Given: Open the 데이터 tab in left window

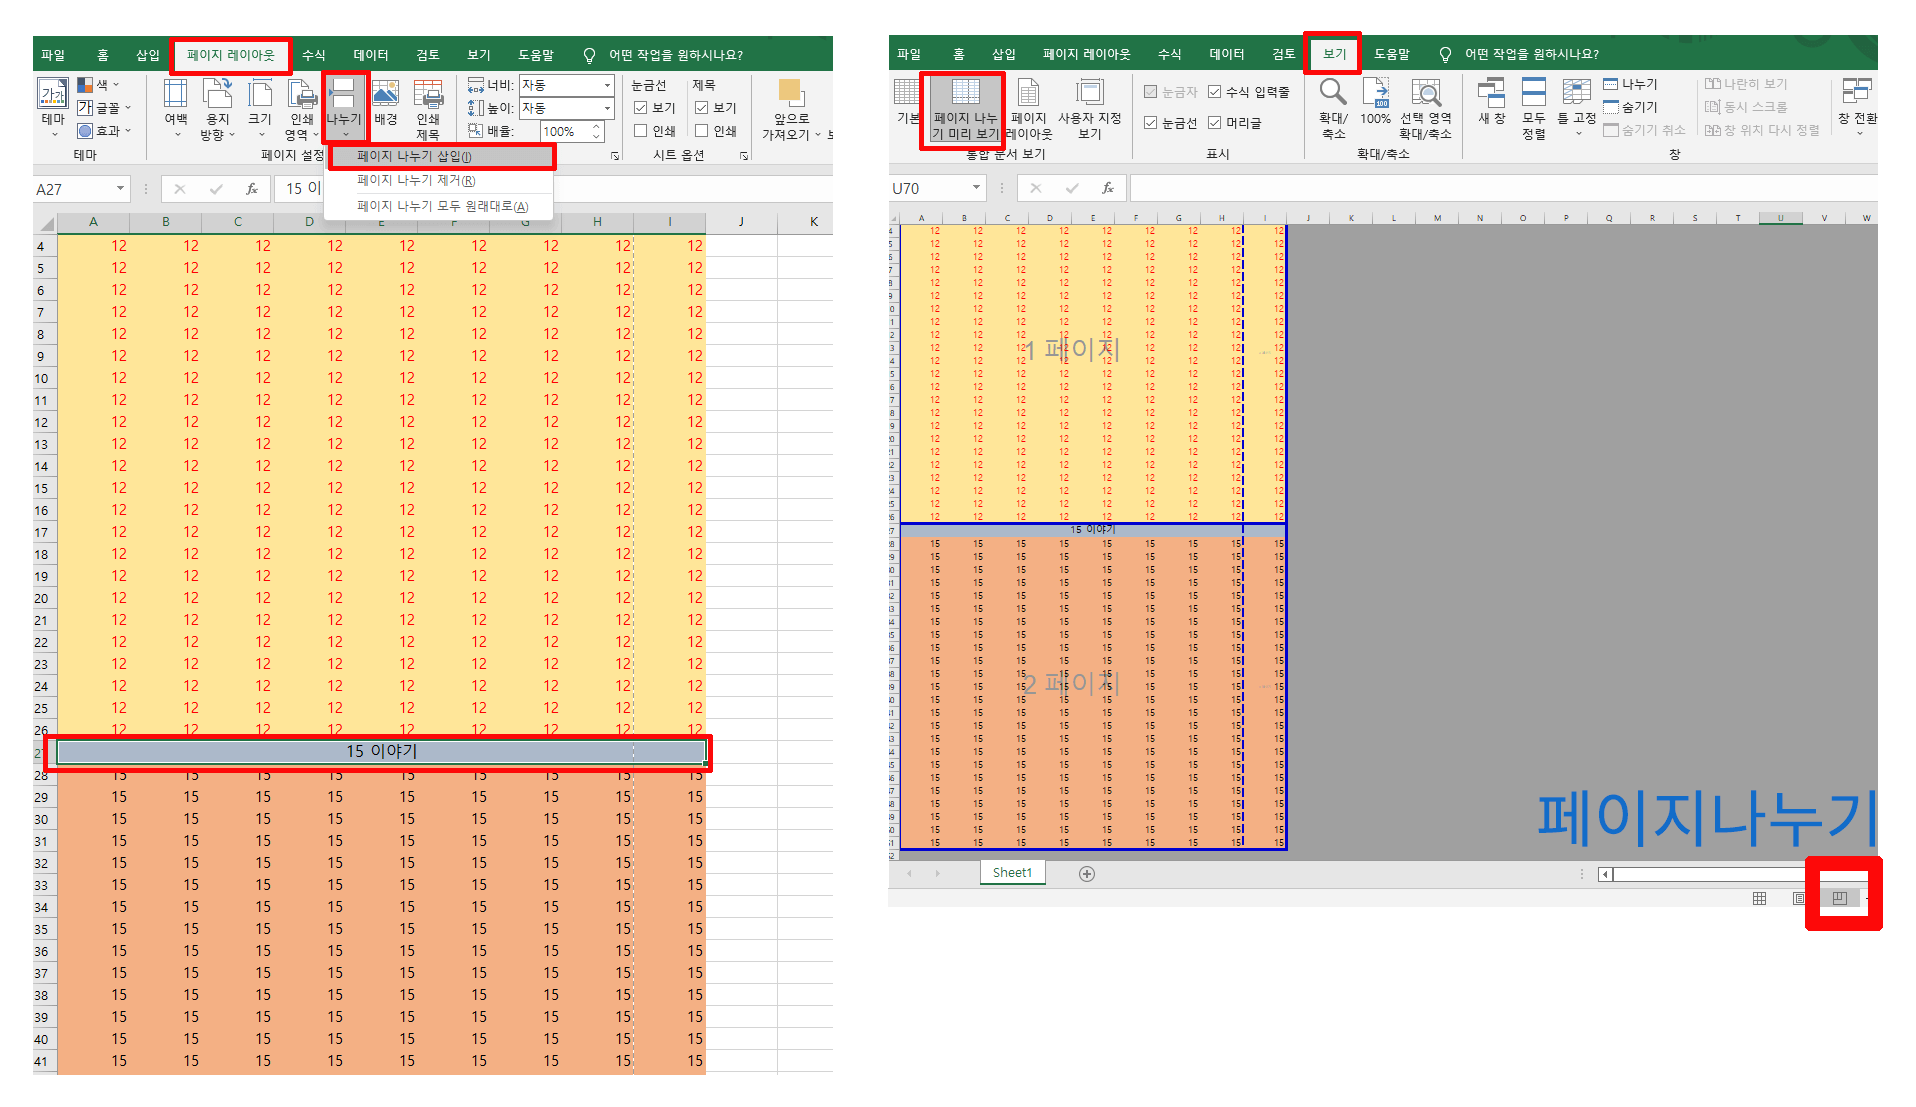Looking at the screenshot, I should click(x=370, y=55).
